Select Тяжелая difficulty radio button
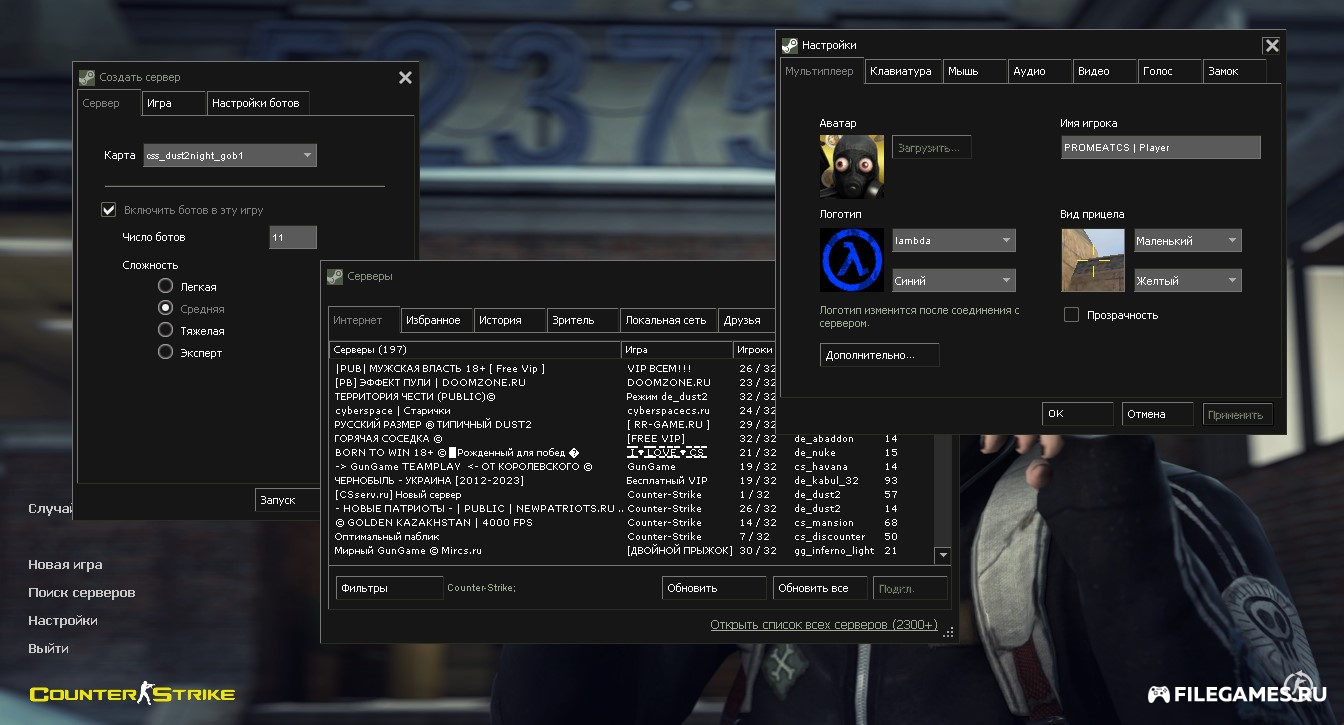 [x=165, y=330]
